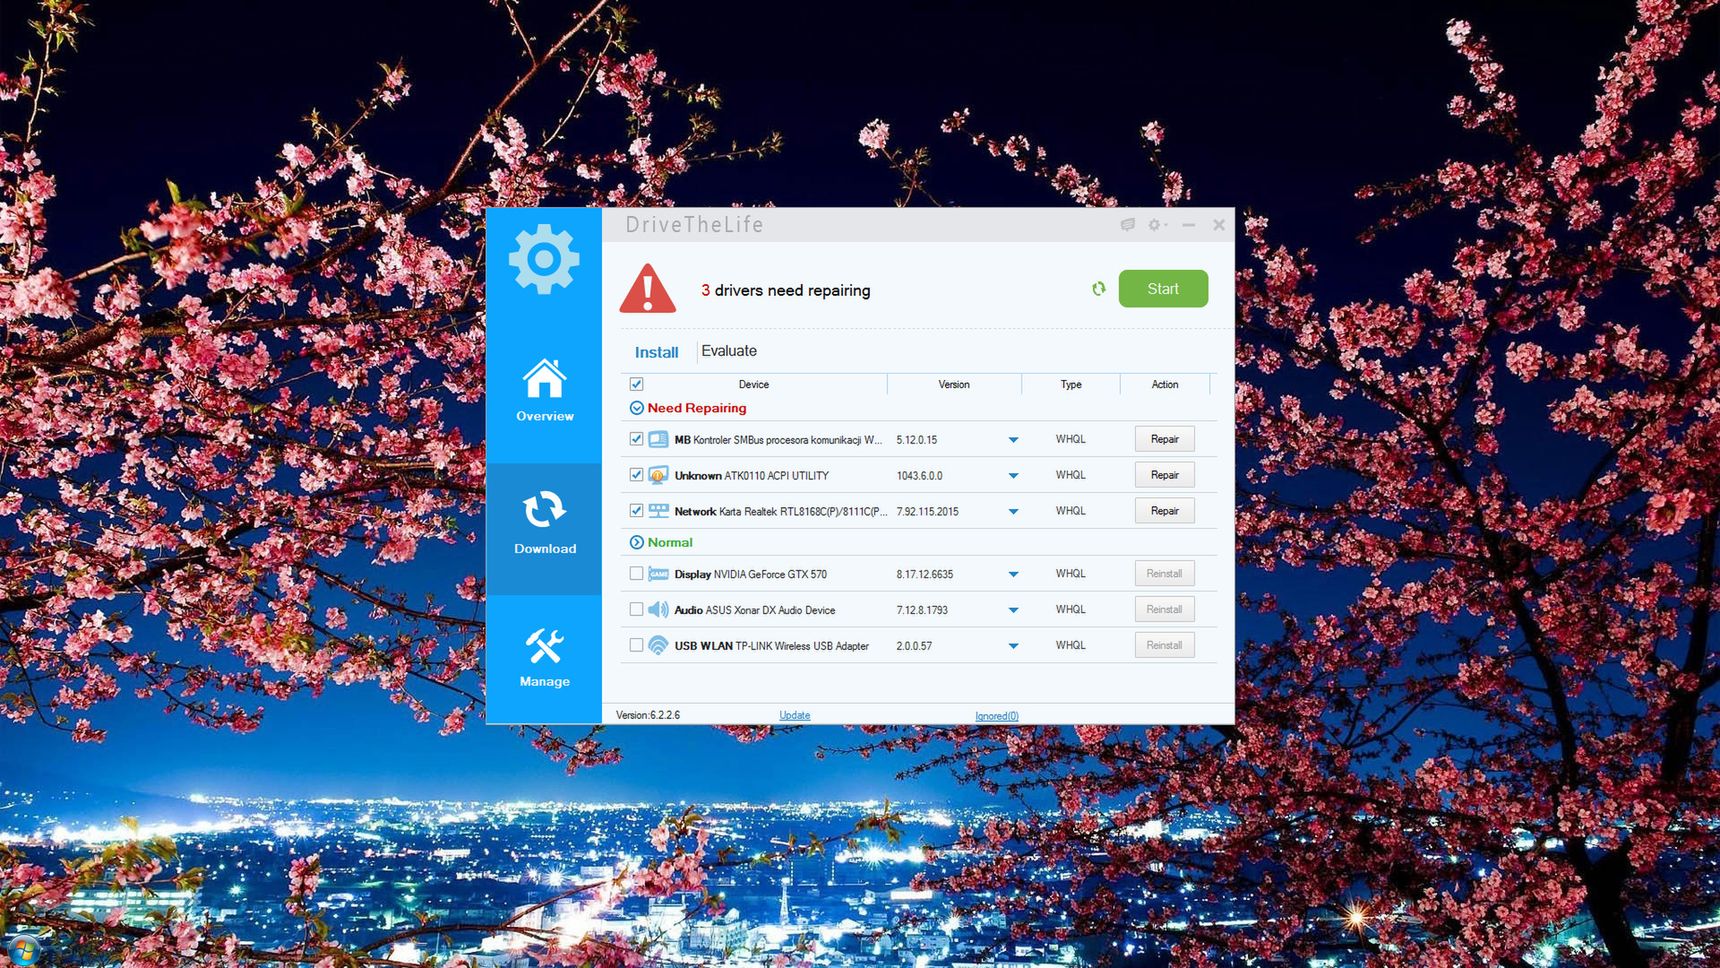Uncheck the Network Karta Realtek checkbox

coord(636,511)
